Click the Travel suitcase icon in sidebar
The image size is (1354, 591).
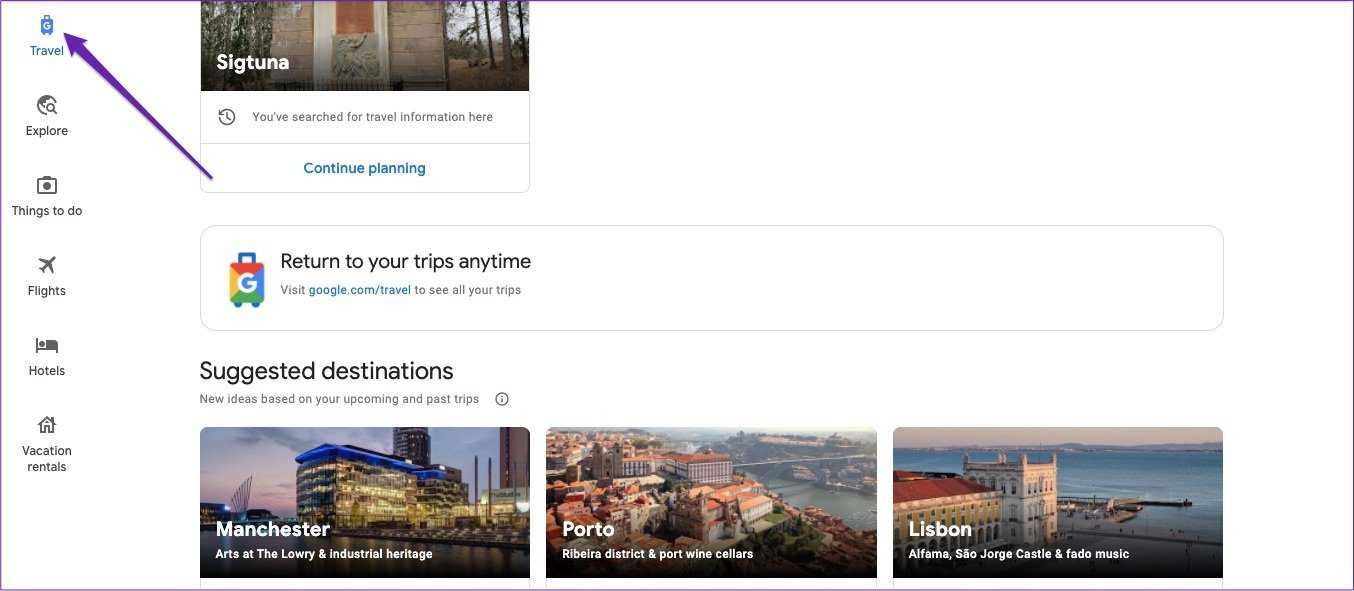tap(47, 25)
